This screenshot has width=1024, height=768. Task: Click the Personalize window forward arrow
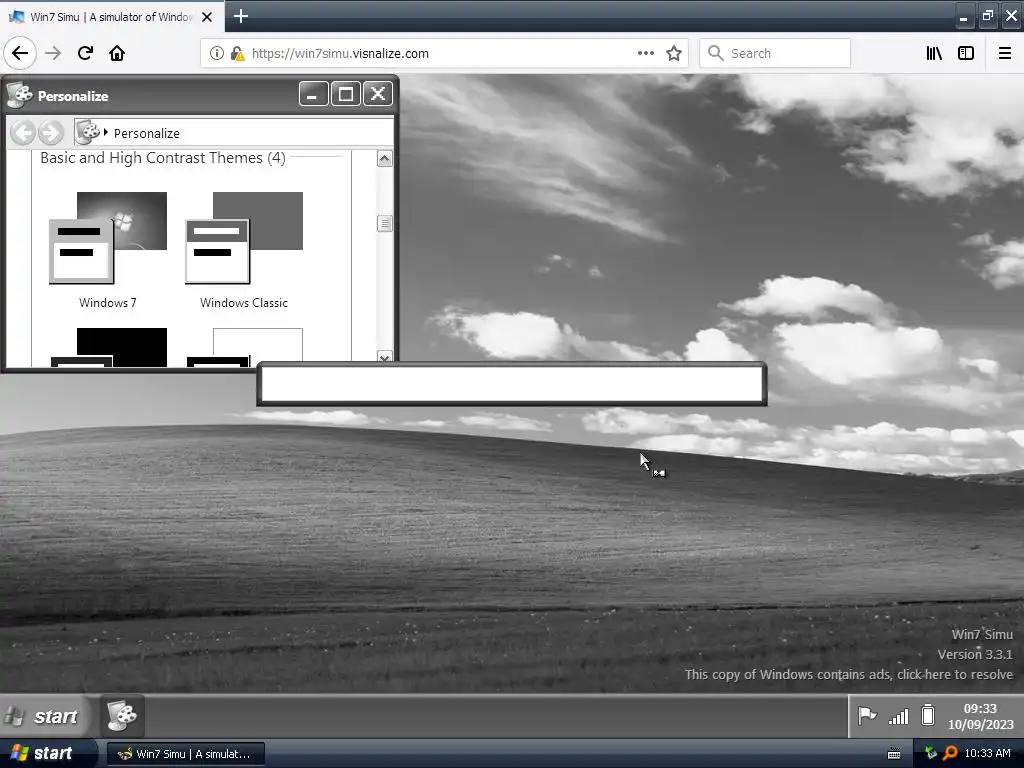click(x=51, y=133)
